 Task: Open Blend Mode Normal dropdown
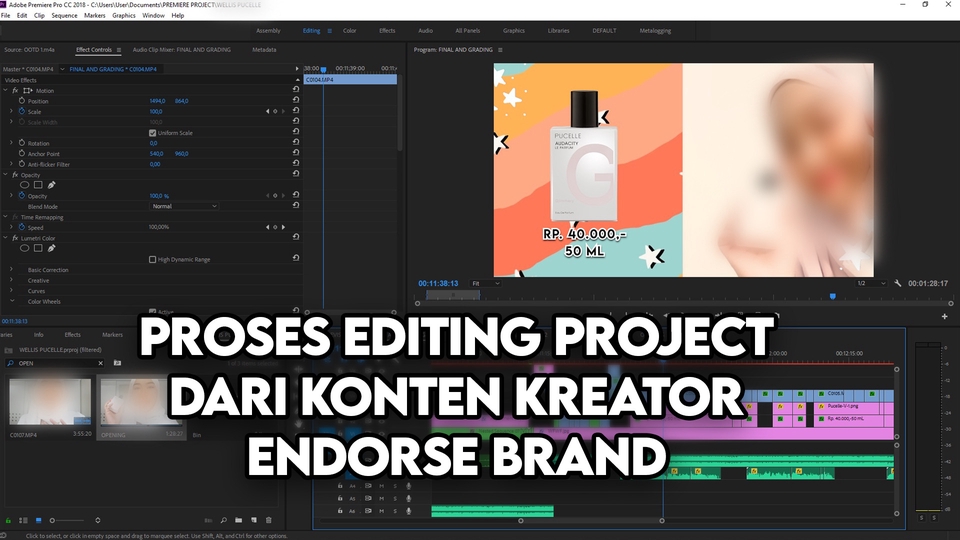184,206
